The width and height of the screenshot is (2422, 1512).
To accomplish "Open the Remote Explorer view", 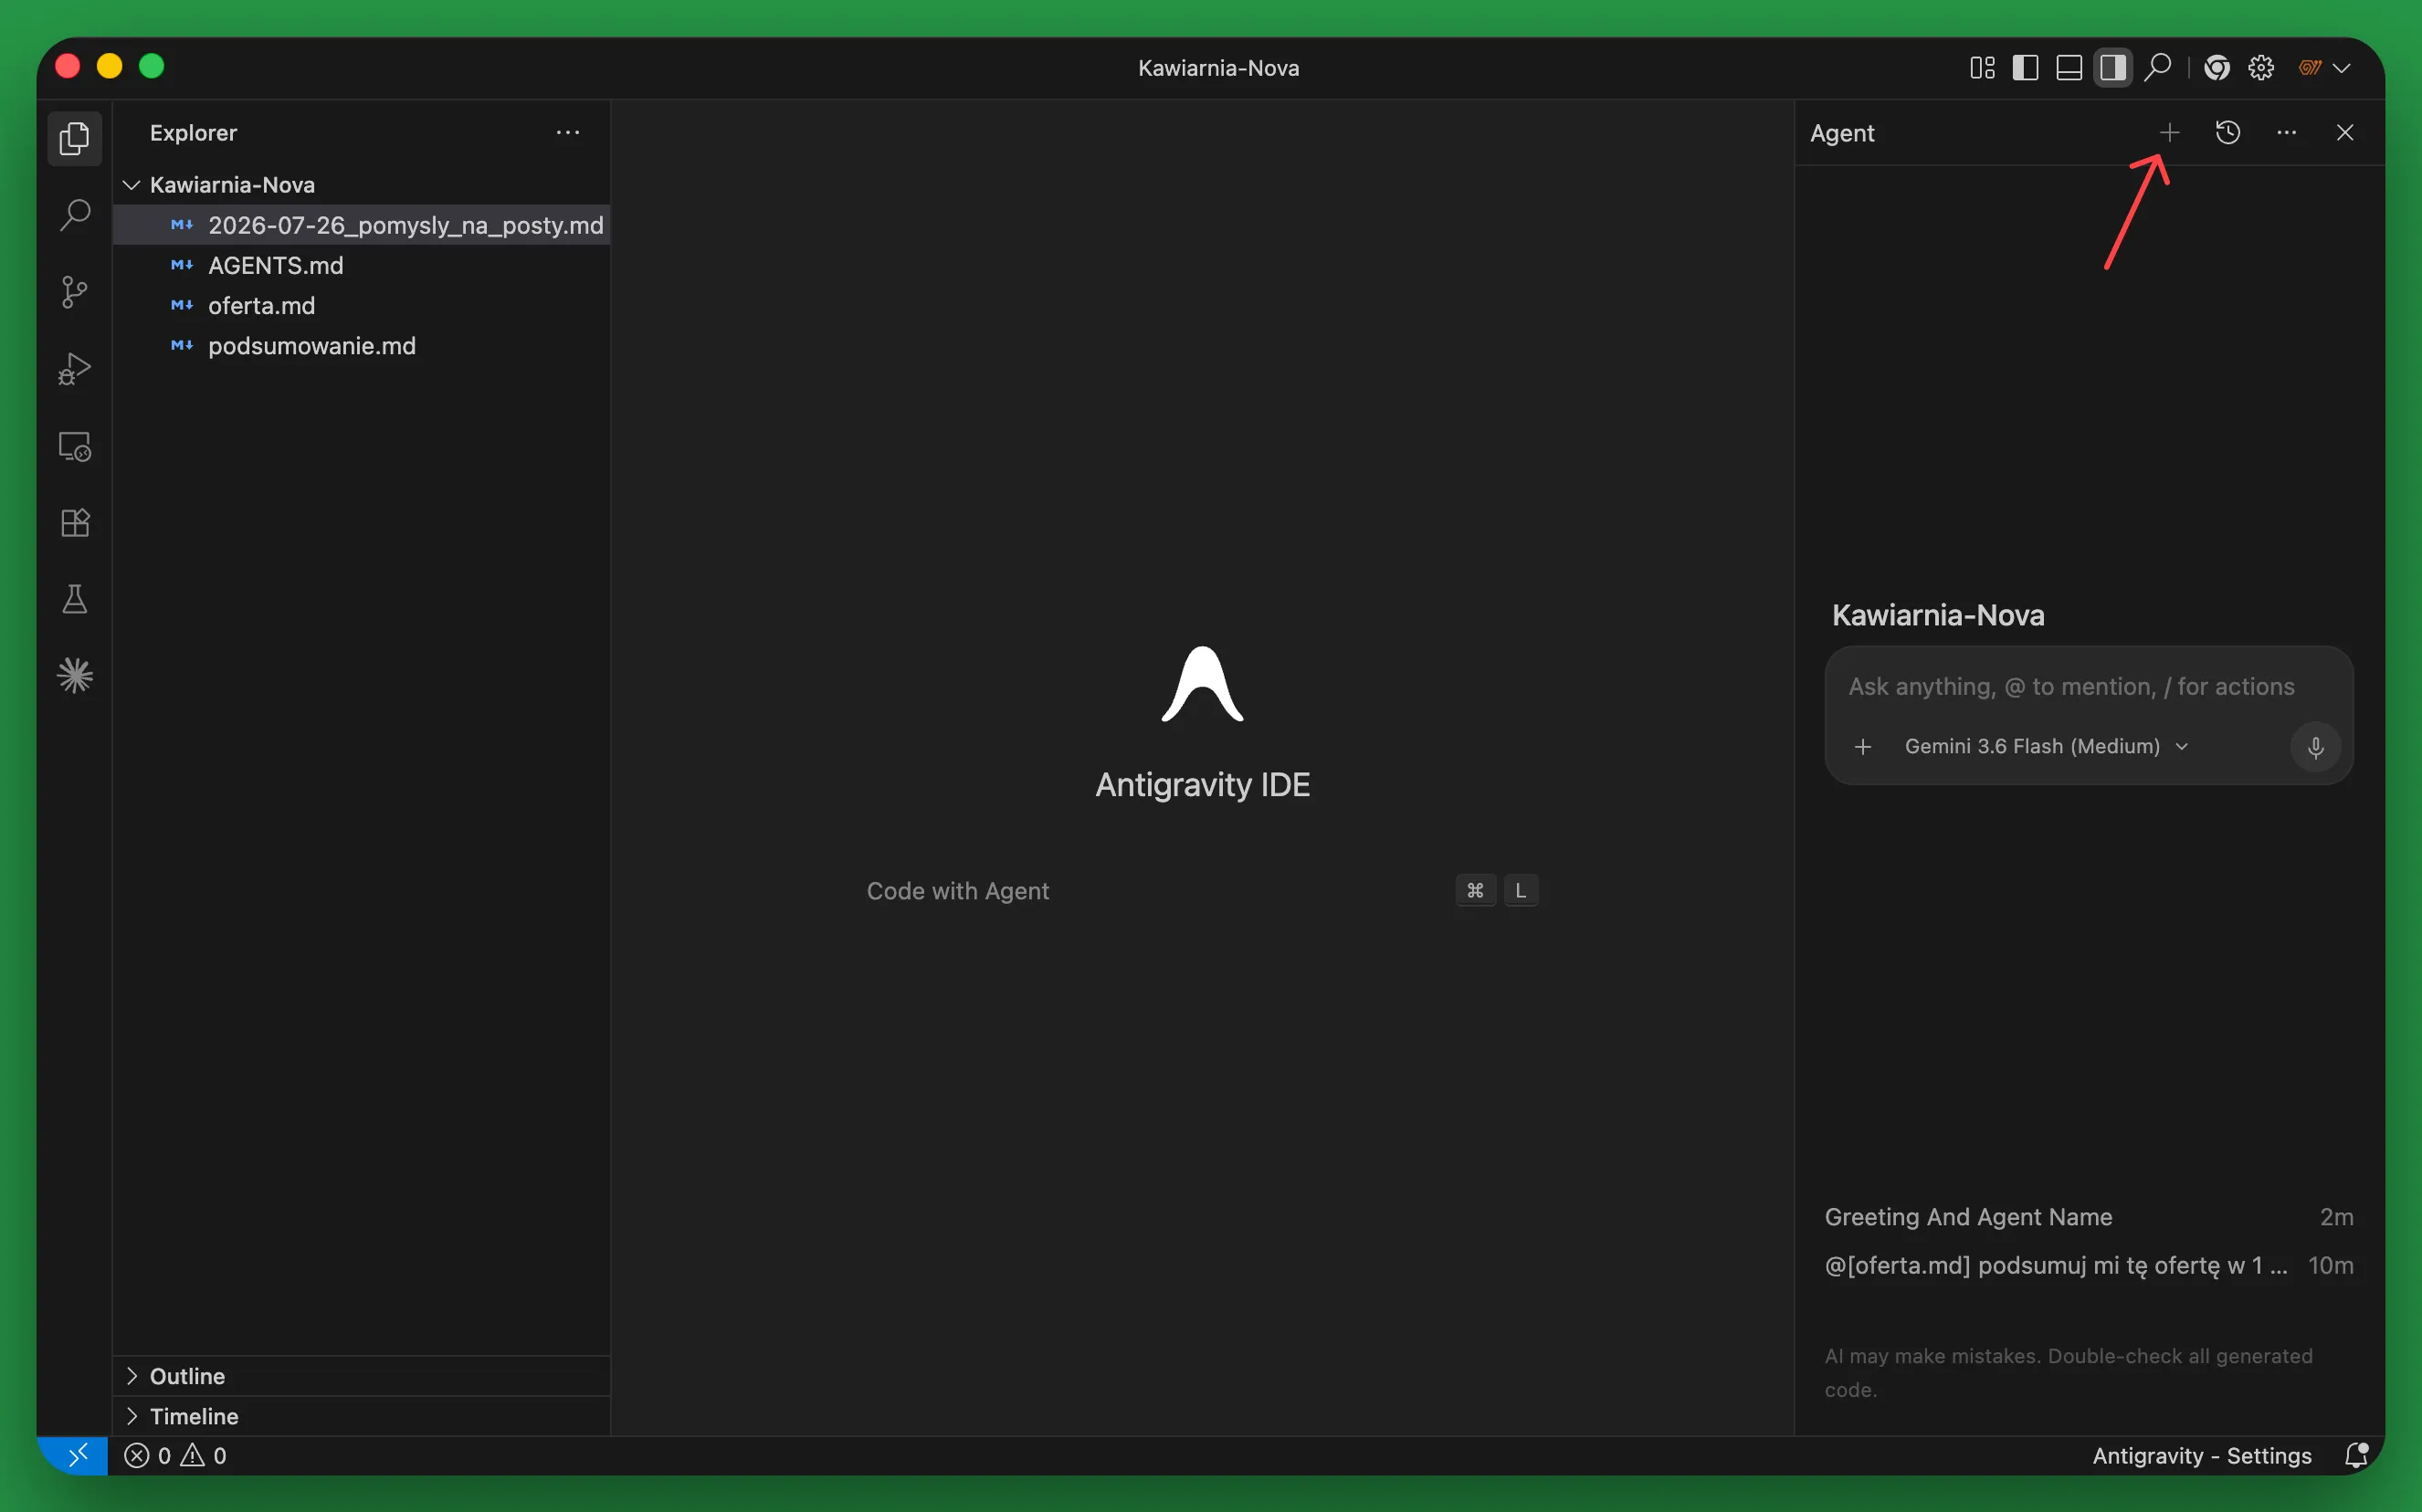I will coord(75,446).
